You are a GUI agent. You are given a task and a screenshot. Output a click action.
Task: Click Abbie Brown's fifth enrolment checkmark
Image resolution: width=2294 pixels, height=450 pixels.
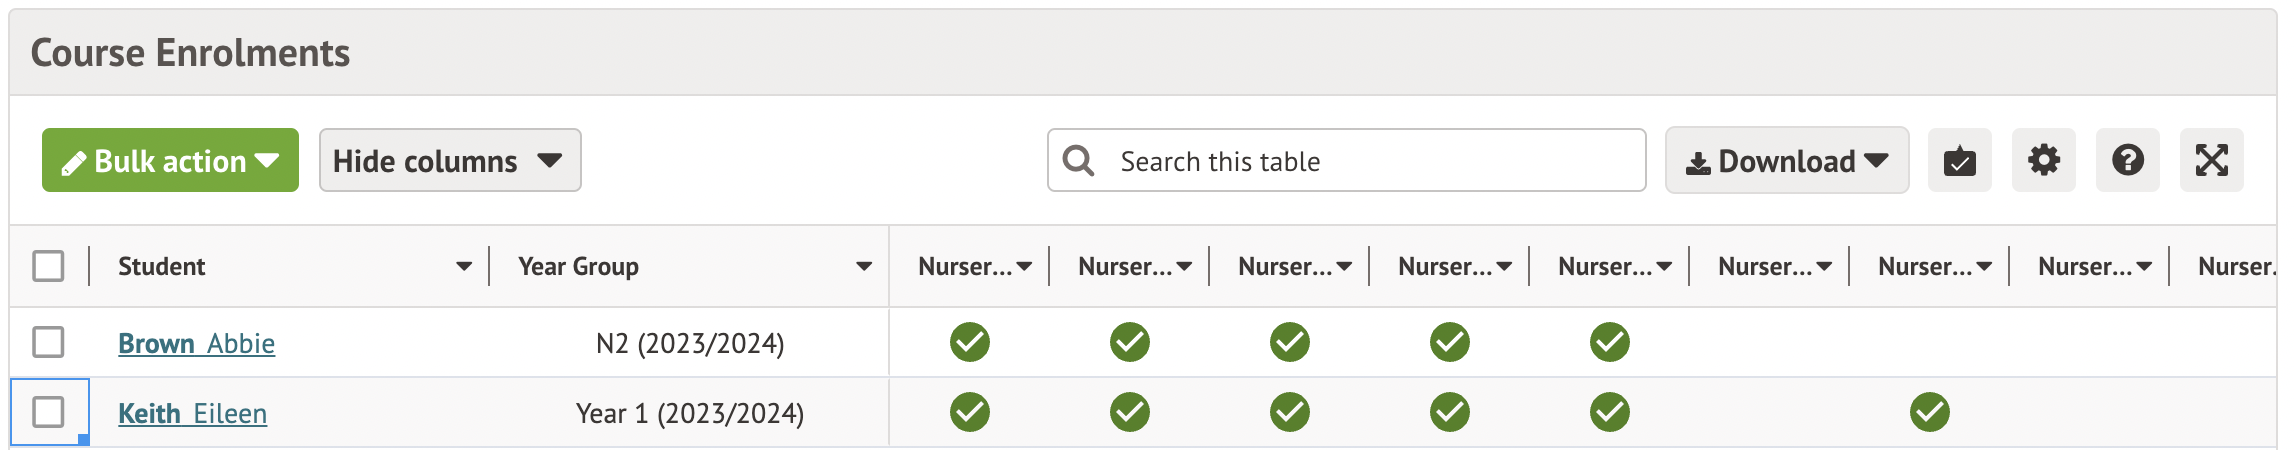point(1609,342)
